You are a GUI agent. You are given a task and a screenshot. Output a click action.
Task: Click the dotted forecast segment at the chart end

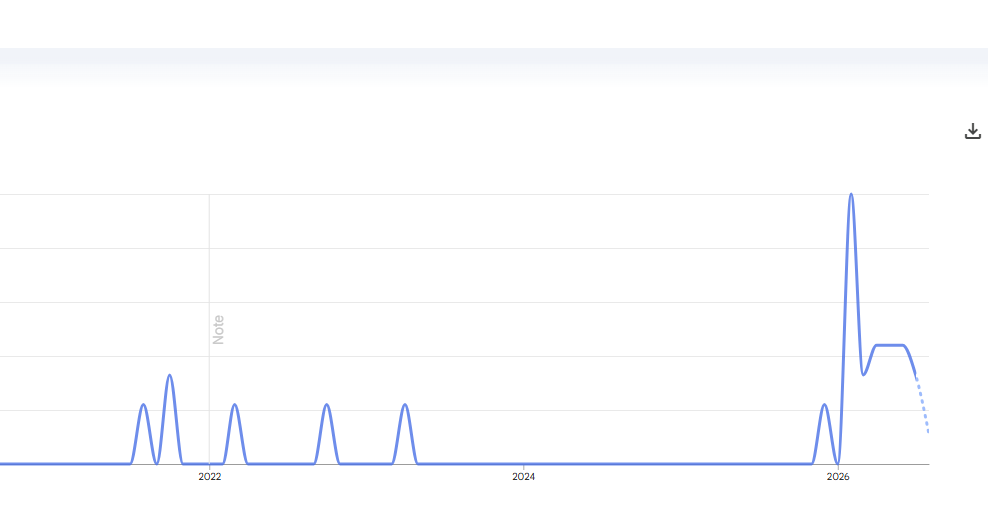(x=922, y=404)
